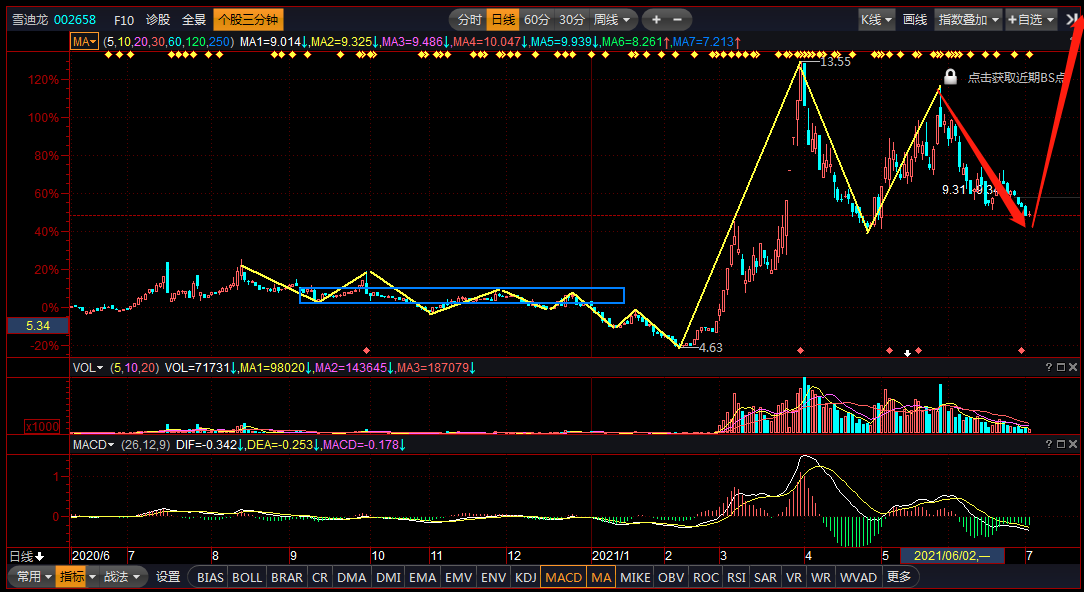Close the VOL indicator panel
The image size is (1084, 592).
pos(1074,368)
